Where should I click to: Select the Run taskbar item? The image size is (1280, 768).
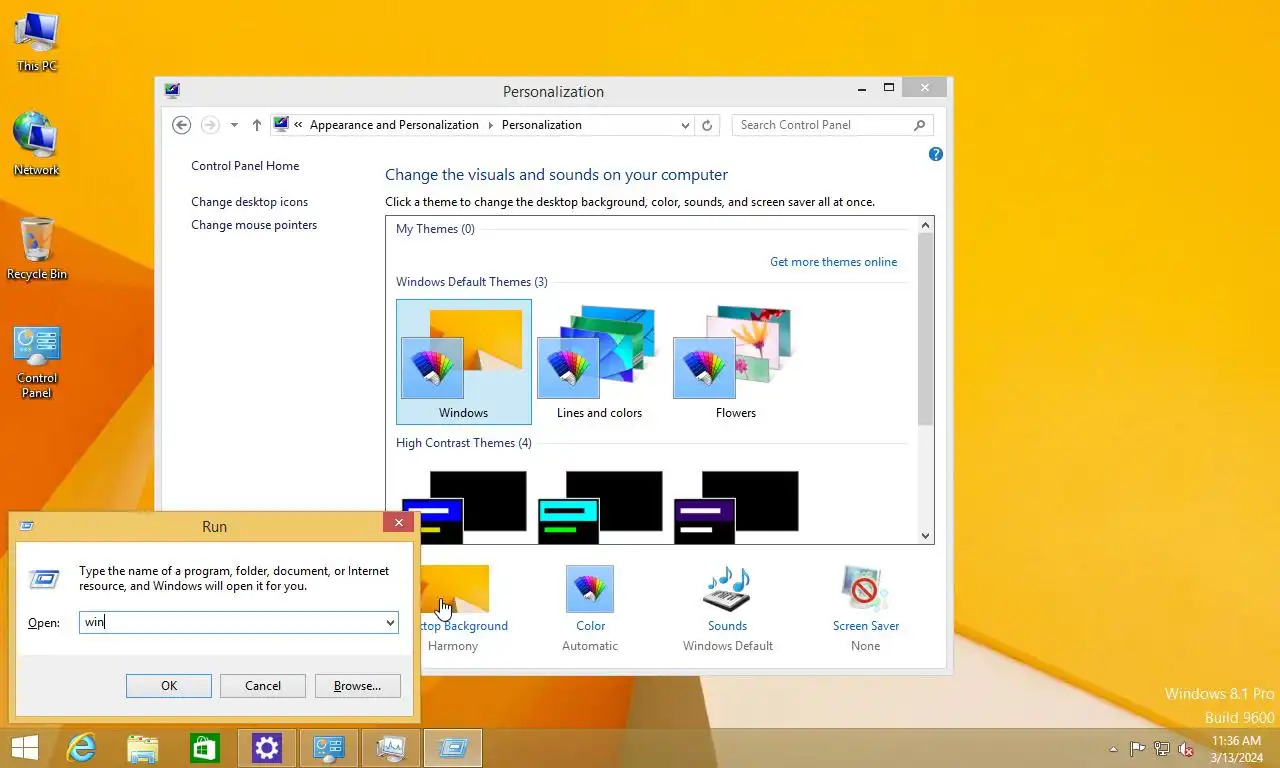pyautogui.click(x=453, y=748)
